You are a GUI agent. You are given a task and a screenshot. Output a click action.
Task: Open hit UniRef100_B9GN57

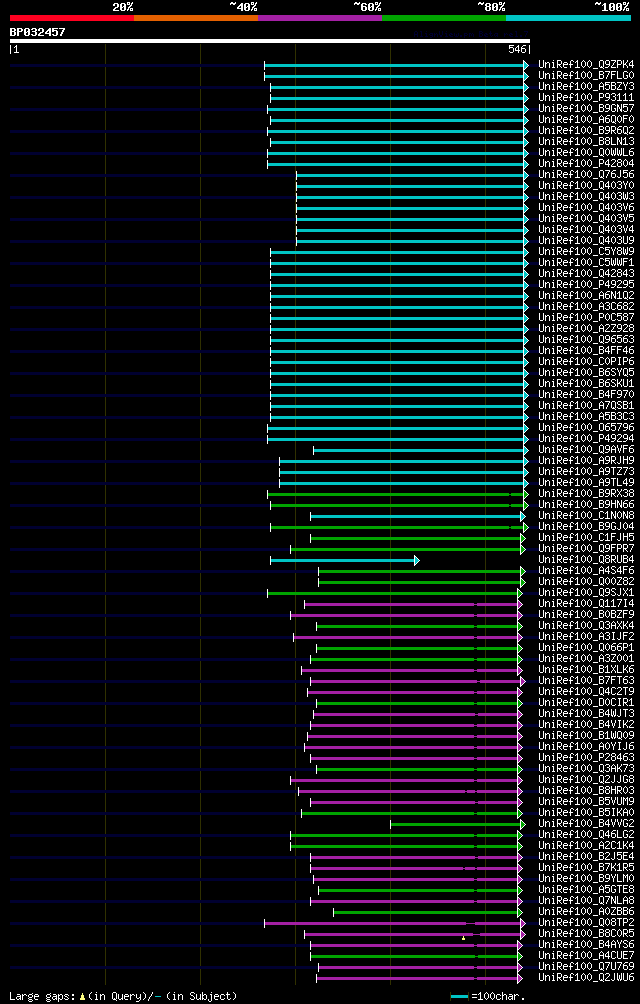pyautogui.click(x=586, y=109)
